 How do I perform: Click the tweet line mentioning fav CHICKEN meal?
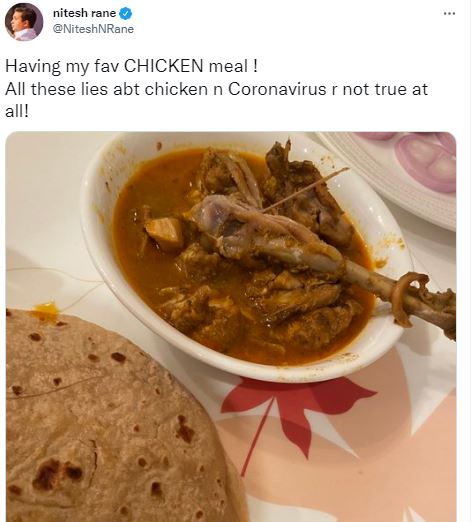(131, 66)
